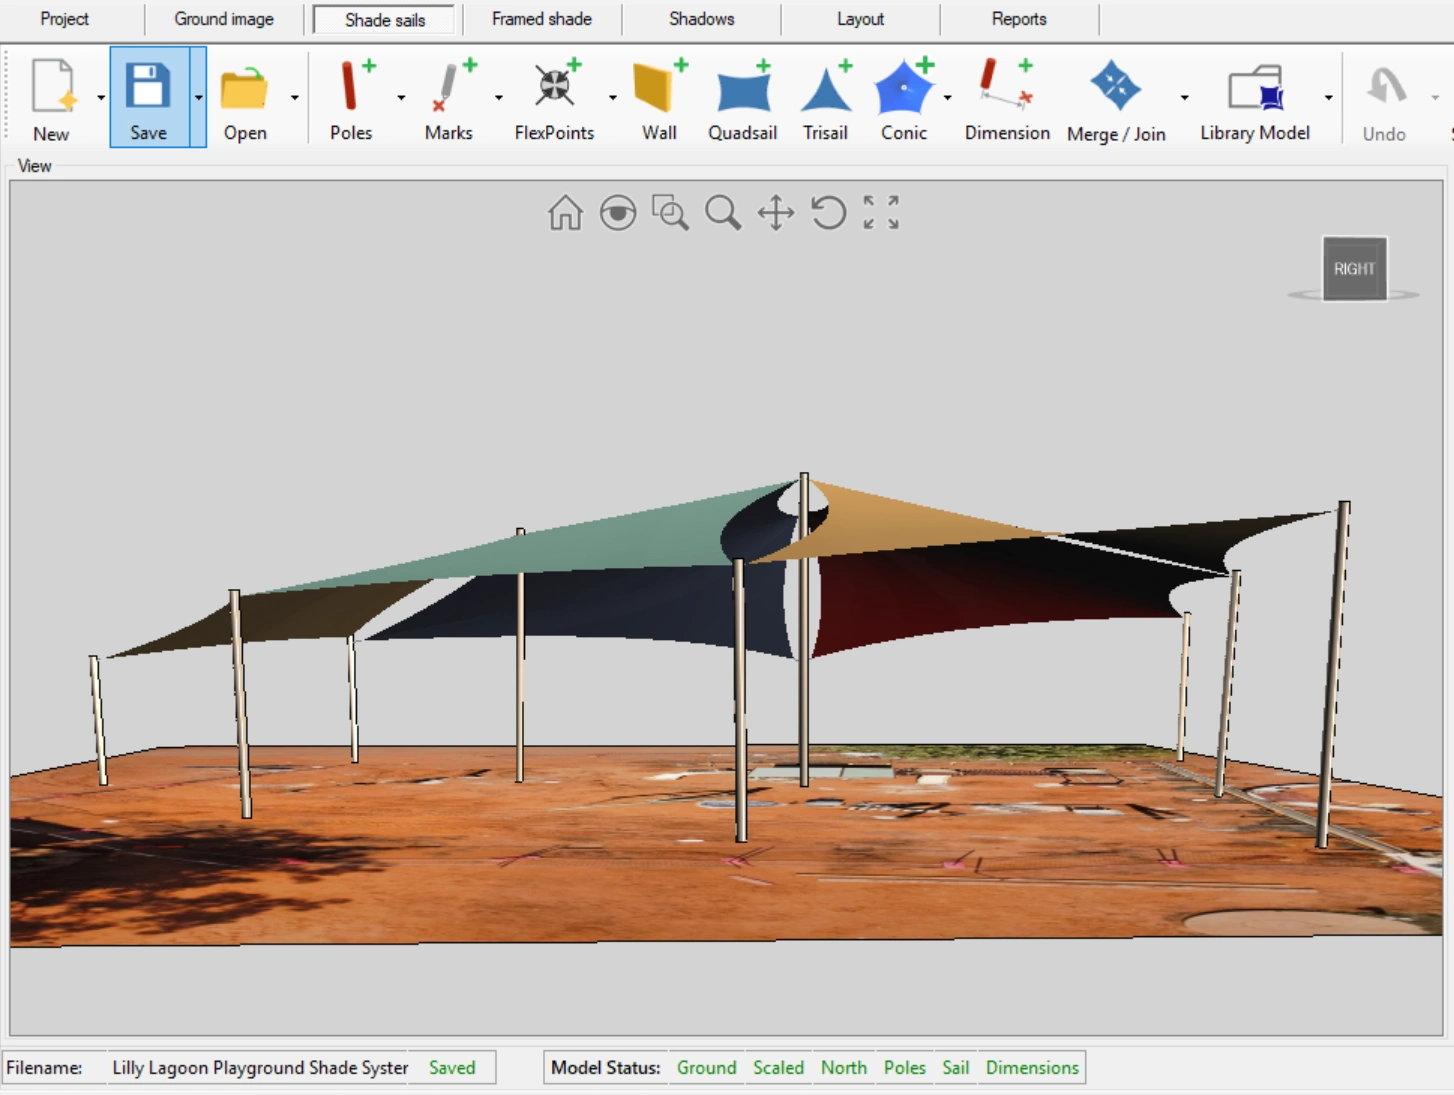Viewport: 1454px width, 1095px height.
Task: Click the RIGHT view cube
Action: (1354, 267)
